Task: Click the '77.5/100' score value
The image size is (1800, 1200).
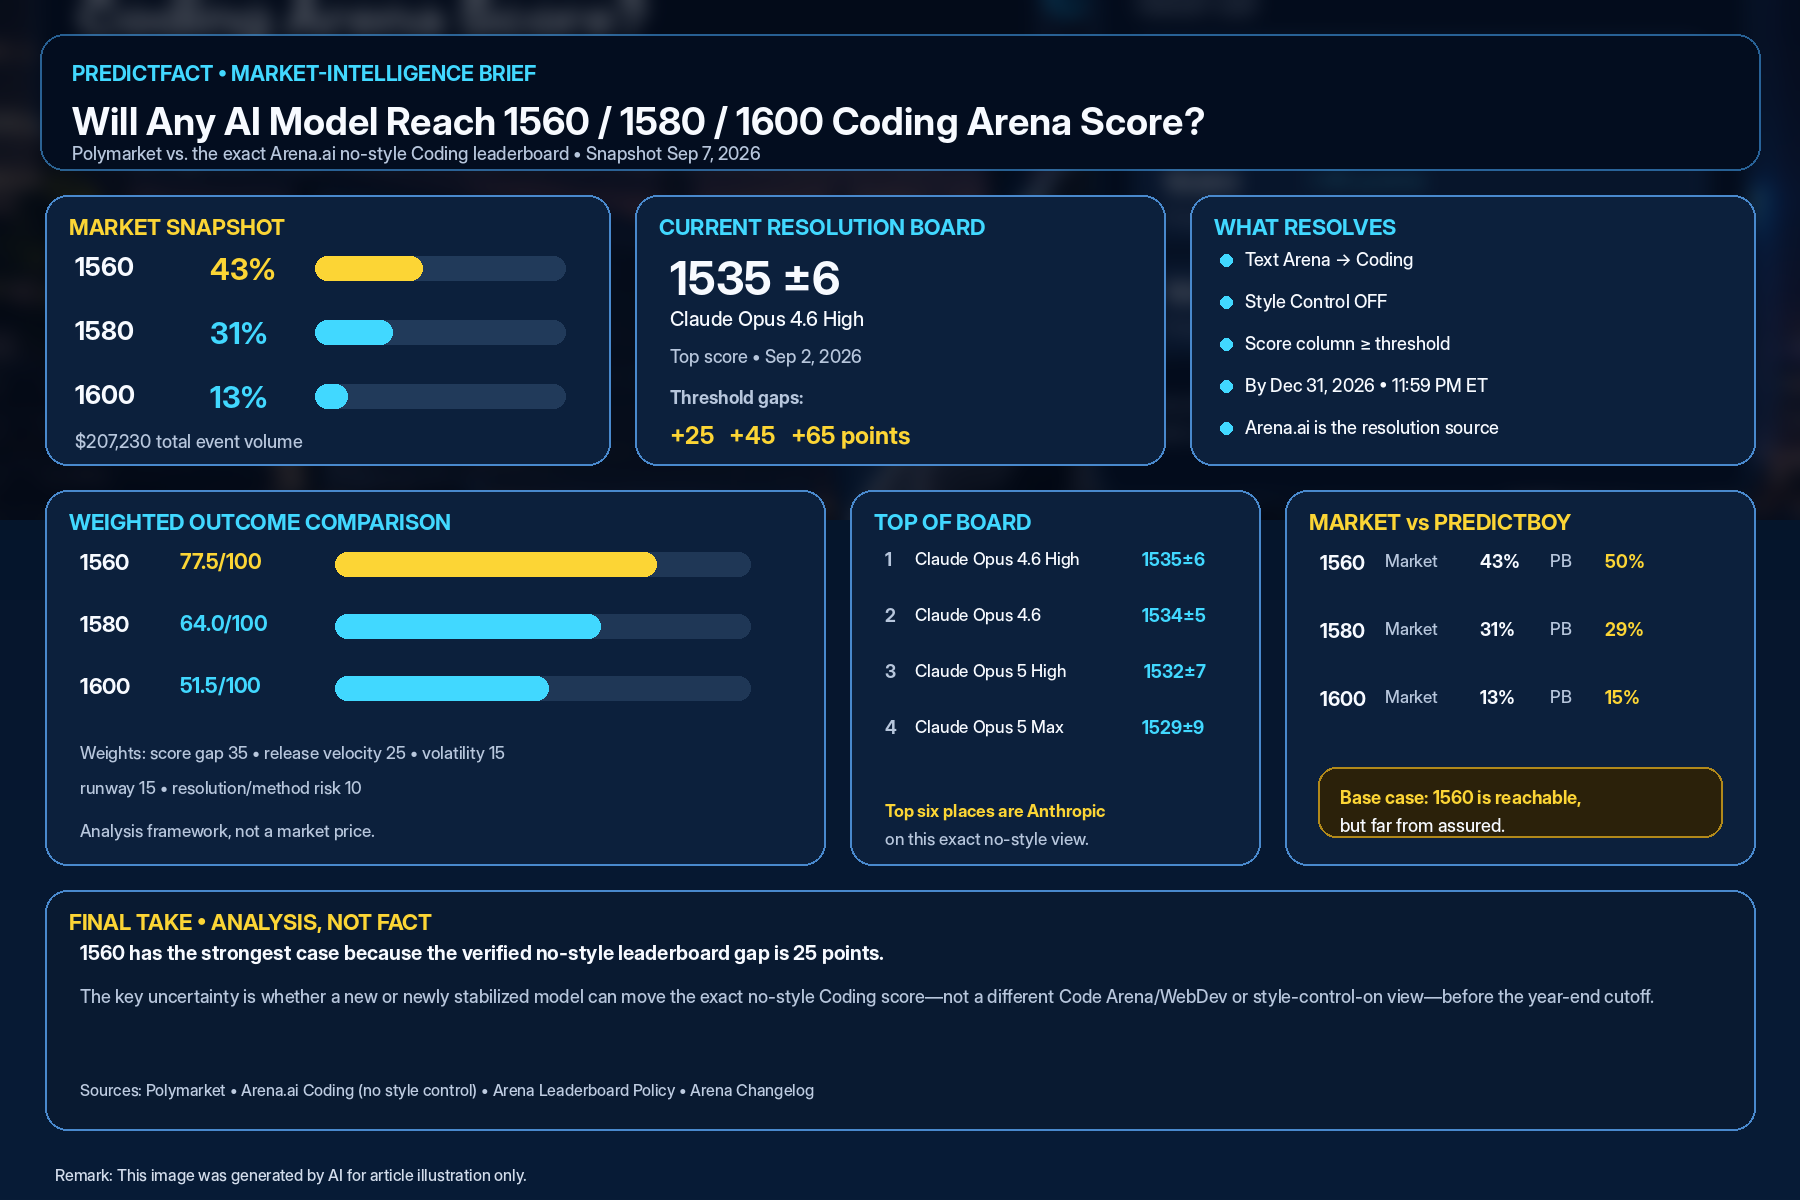Action: (221, 562)
